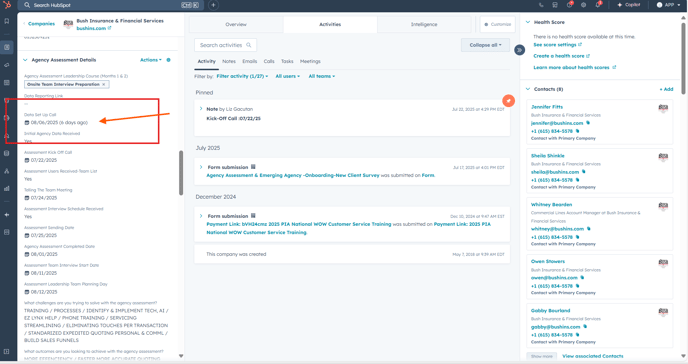Screen dimensions: 688x364
Task: Copy owen@bushins.com email icon
Action: (582, 277)
